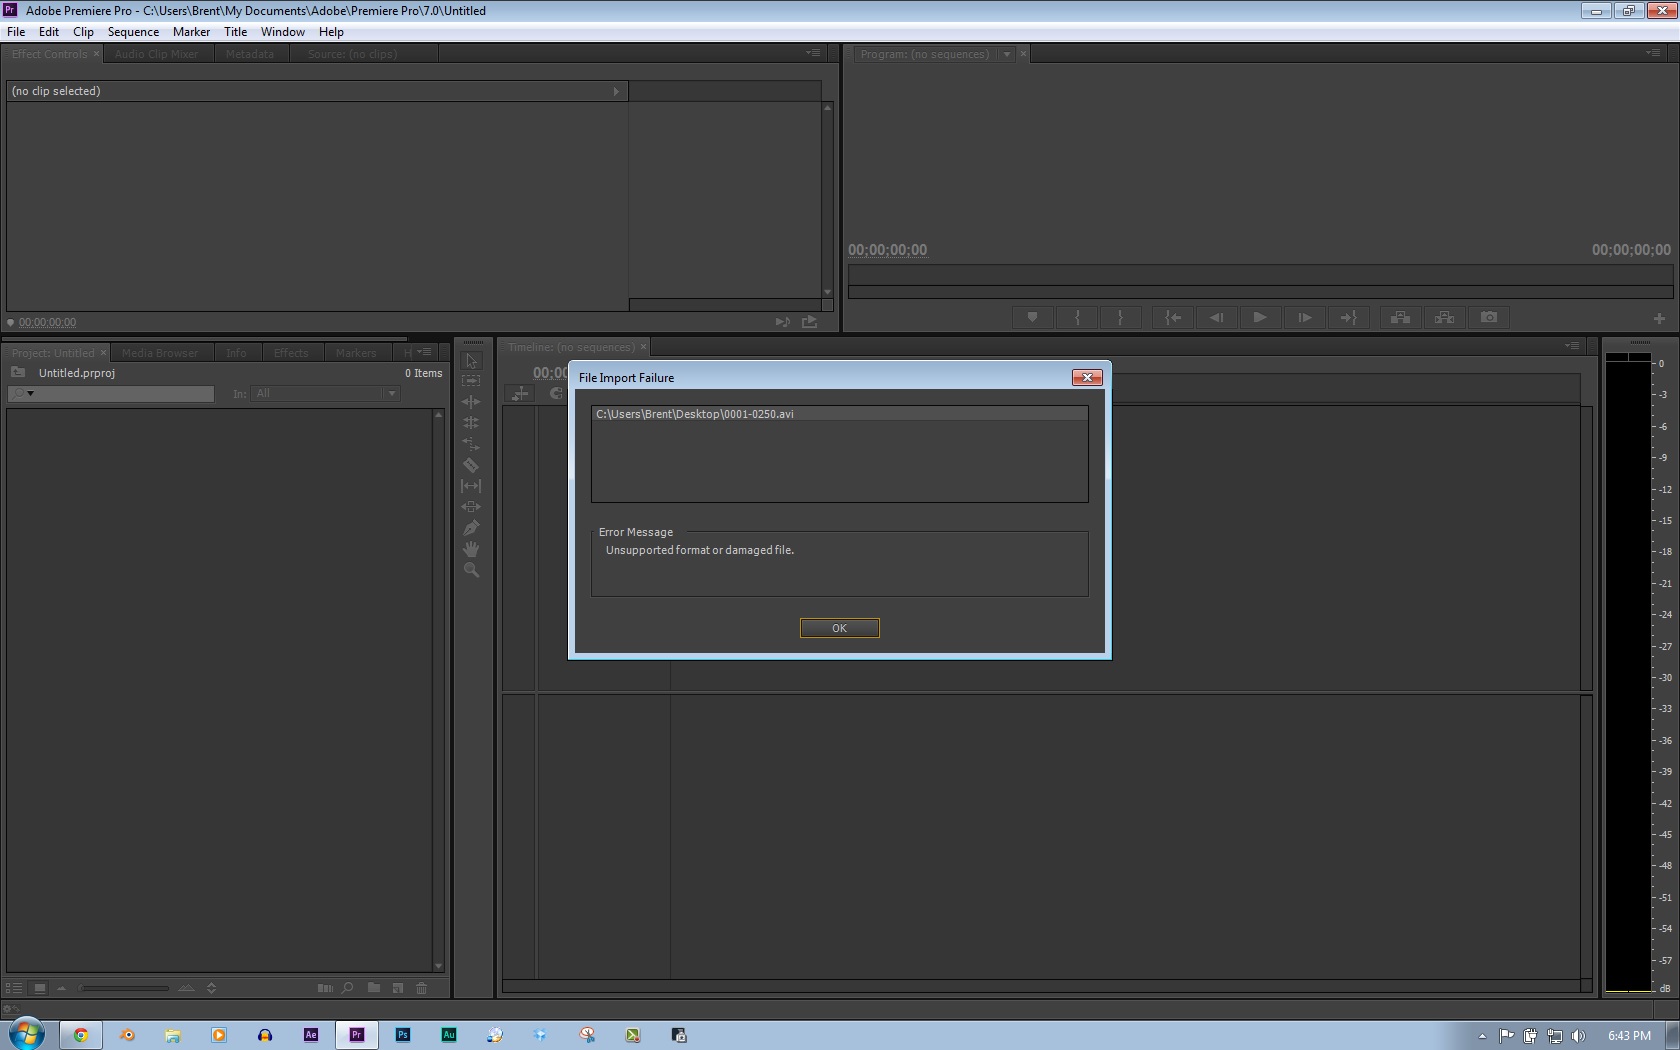Open the Sequence menu
Screen dimensions: 1680x1050
133,32
